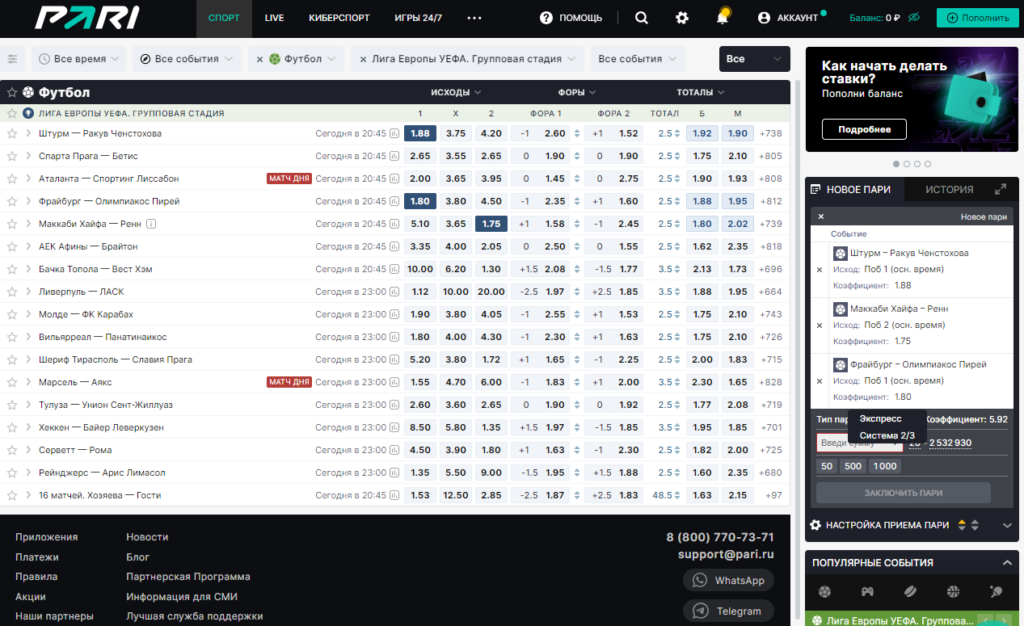This screenshot has height=626, width=1024.
Task: Open statistics icon for Штурм — Ракув
Action: (x=394, y=133)
